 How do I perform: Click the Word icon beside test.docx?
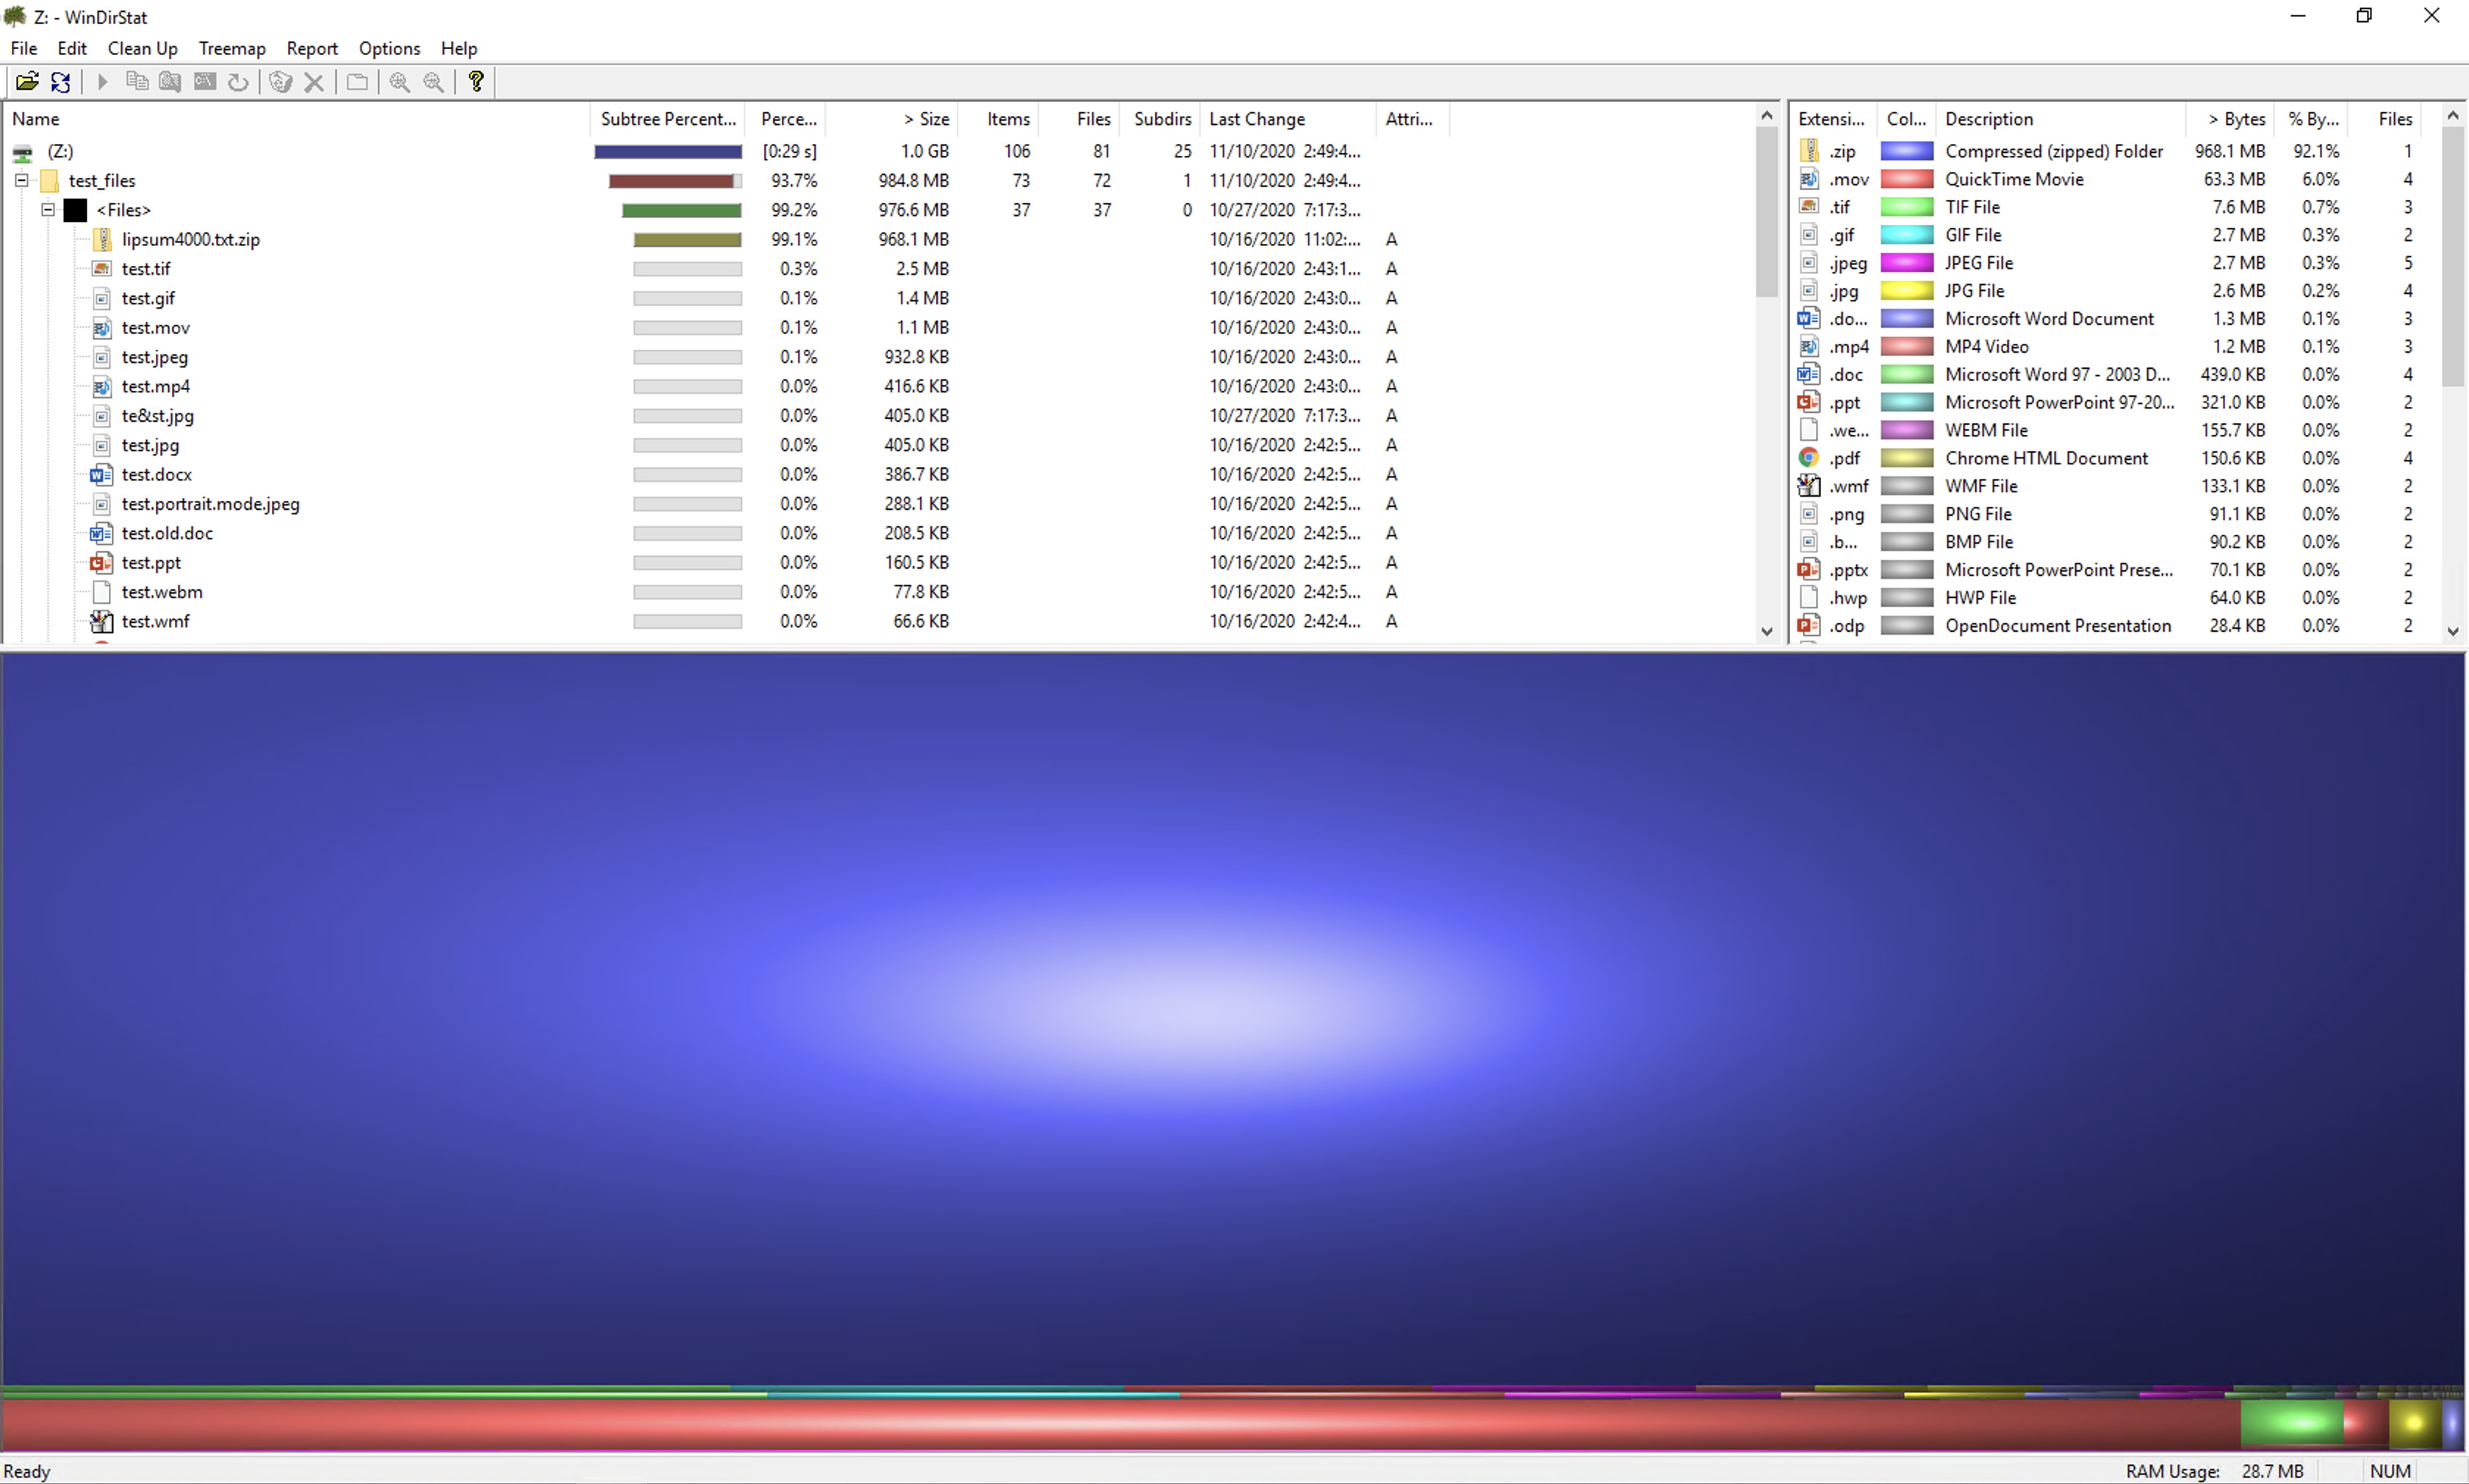pos(101,475)
